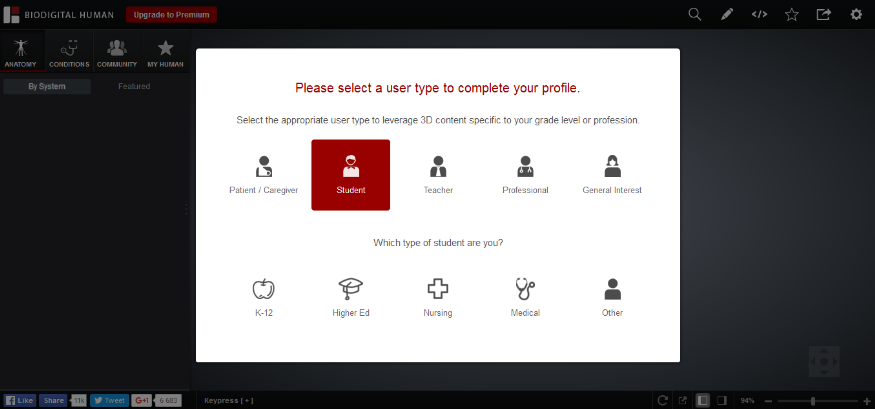This screenshot has height=409, width=875.
Task: Click Upgrade to Premium button
Action: tap(171, 15)
